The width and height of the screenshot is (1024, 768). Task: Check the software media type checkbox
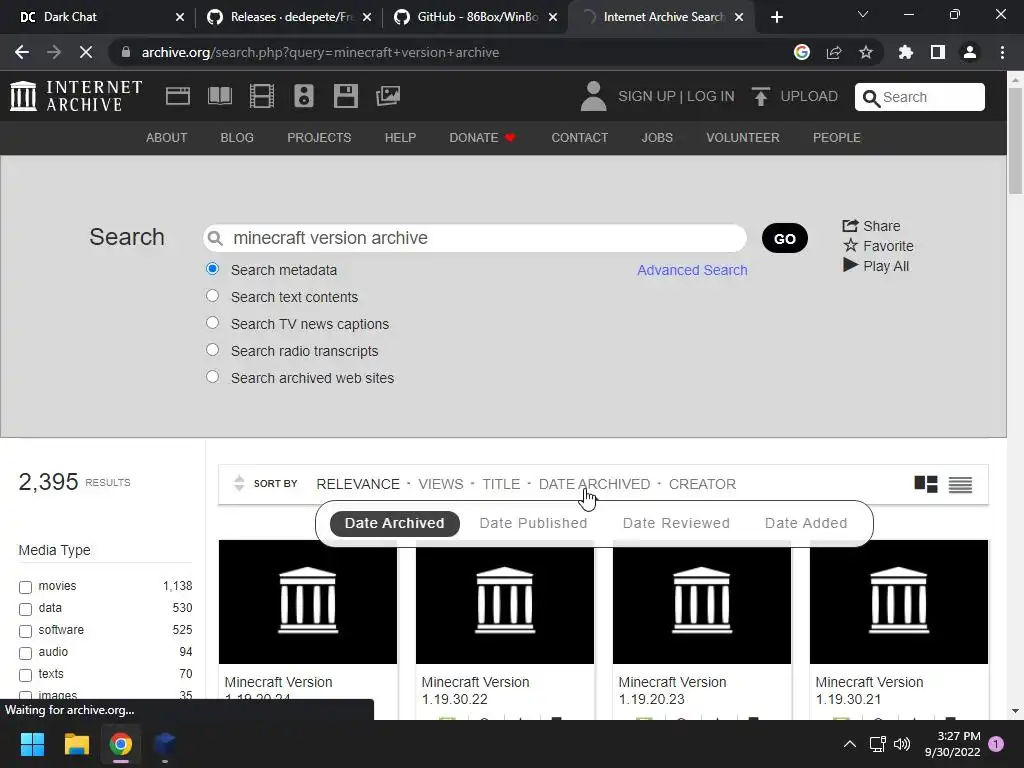(x=25, y=632)
